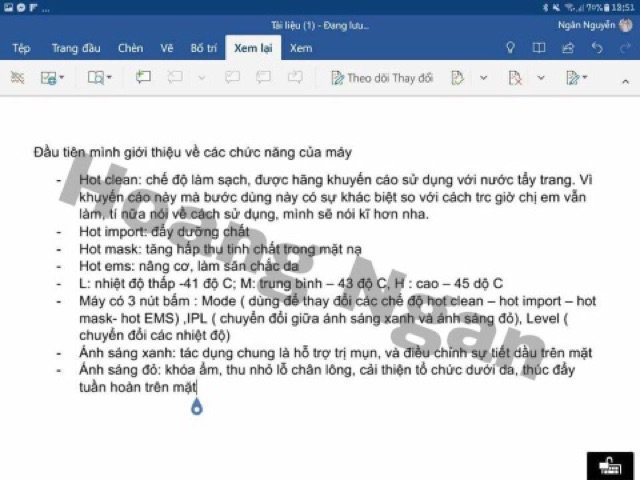
Task: Accept the tracked change
Action: pyautogui.click(x=458, y=78)
